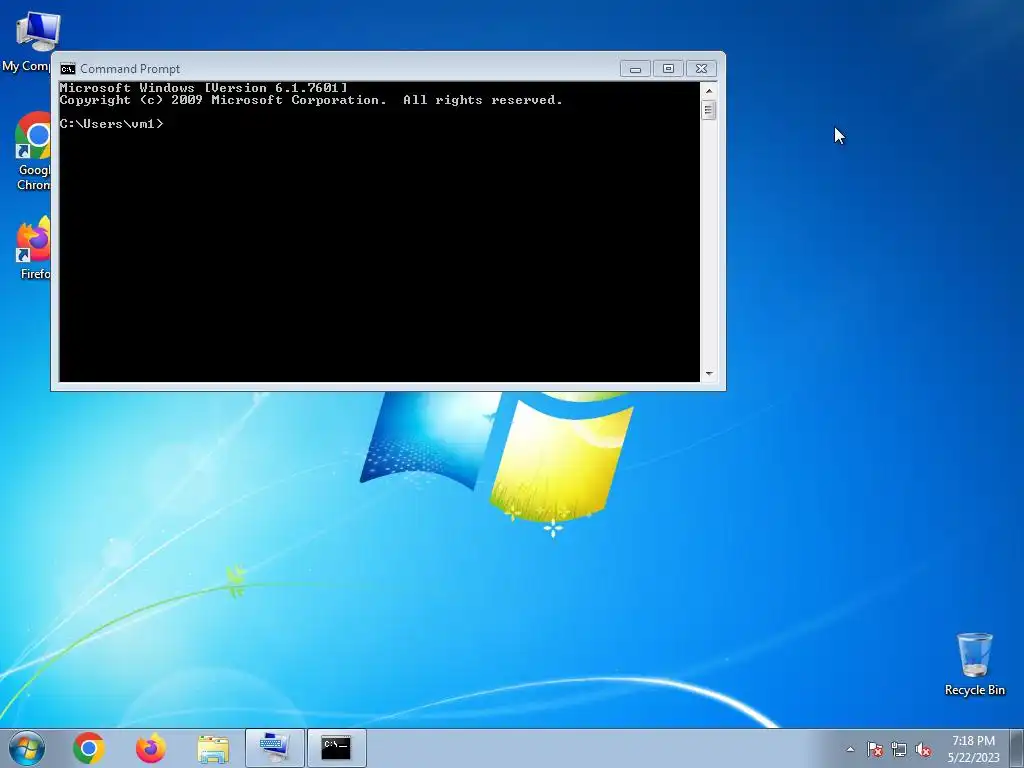The image size is (1024, 768).
Task: Click the Command Prompt title text
Action: pyautogui.click(x=130, y=69)
